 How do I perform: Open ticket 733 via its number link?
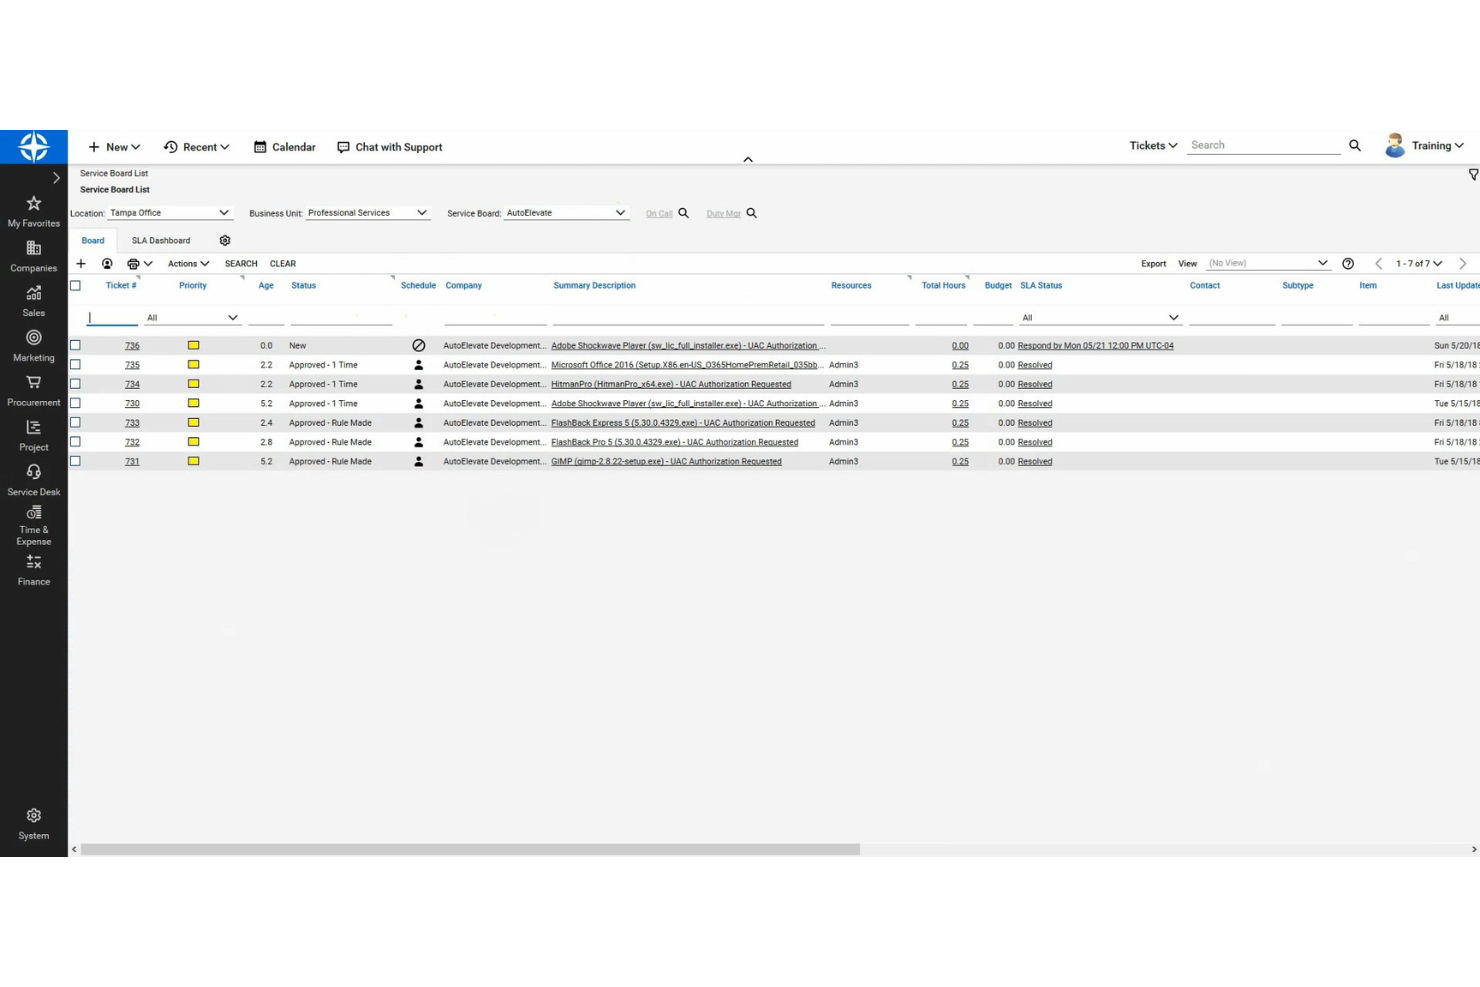tap(132, 422)
